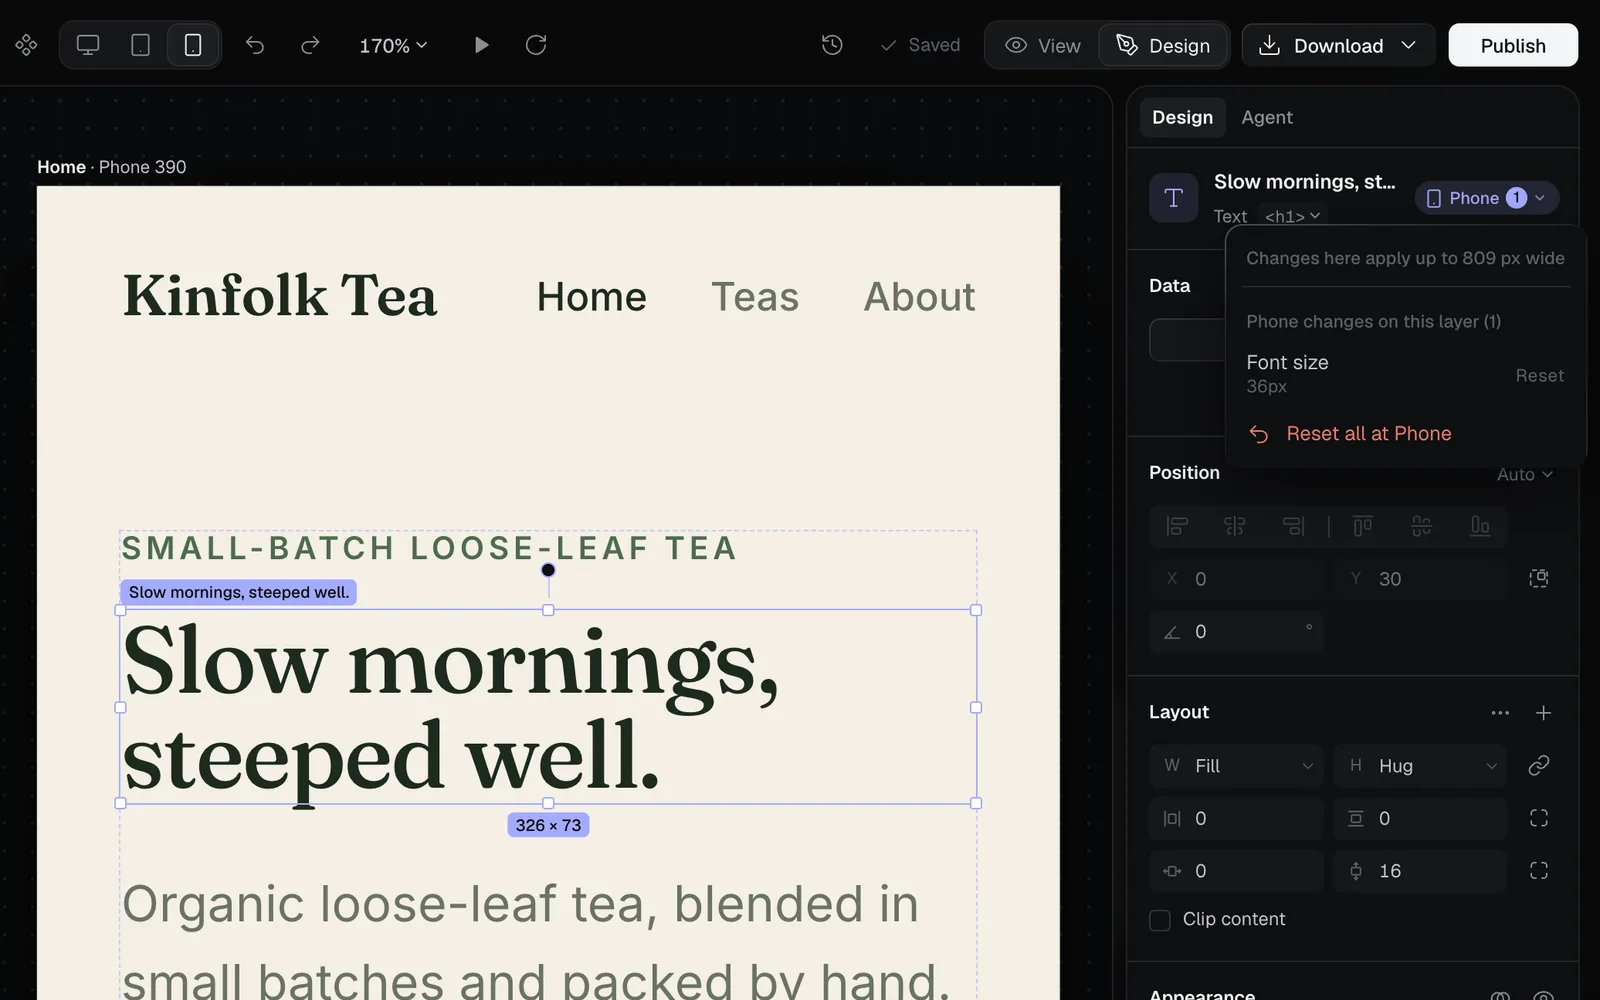Redo the last undone change

pyautogui.click(x=310, y=45)
